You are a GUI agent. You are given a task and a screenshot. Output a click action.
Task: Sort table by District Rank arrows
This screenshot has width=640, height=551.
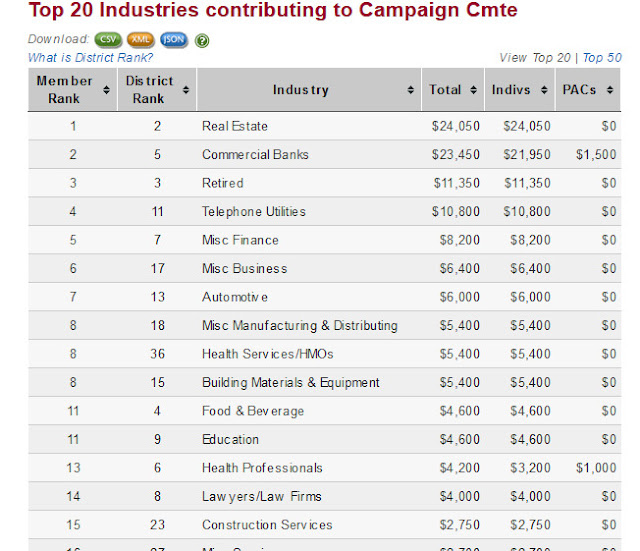pos(188,90)
